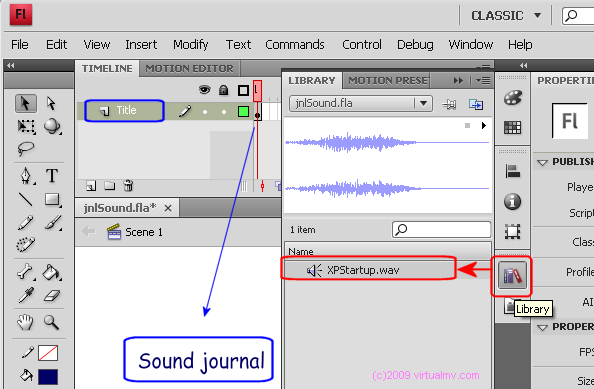Open the Transform panel icon
This screenshot has height=389, width=594.
point(513,231)
